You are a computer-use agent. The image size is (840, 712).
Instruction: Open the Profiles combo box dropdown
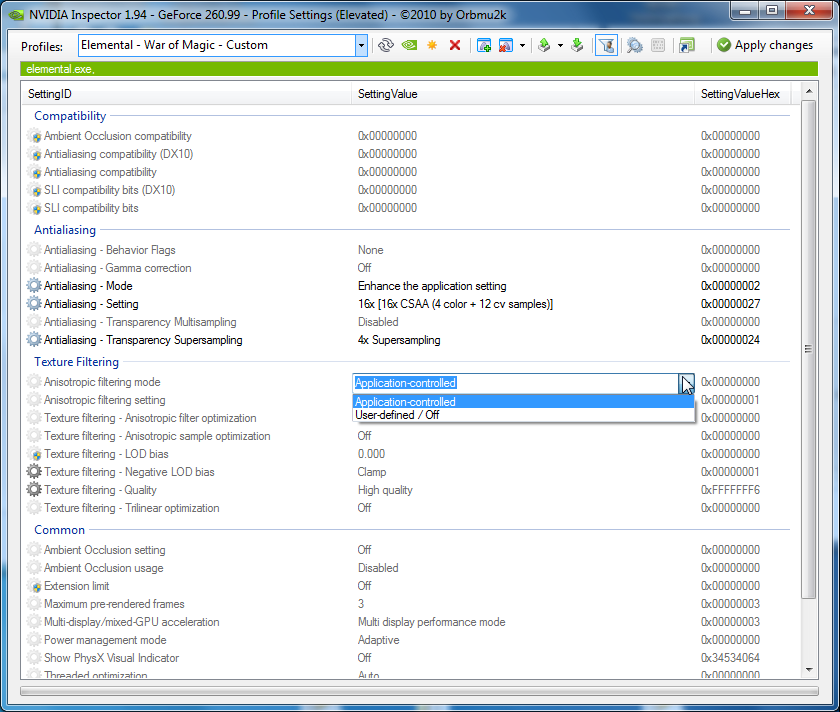click(x=361, y=45)
